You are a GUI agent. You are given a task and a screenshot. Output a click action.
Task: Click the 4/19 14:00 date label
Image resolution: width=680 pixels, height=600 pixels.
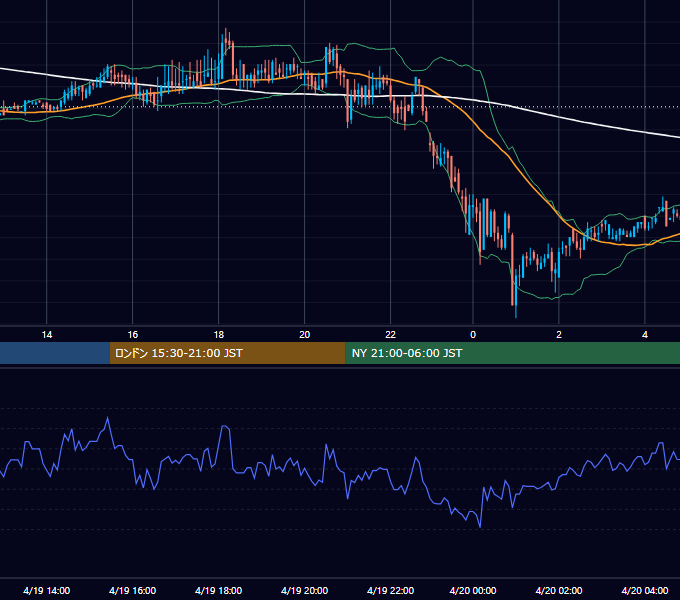pos(47,590)
